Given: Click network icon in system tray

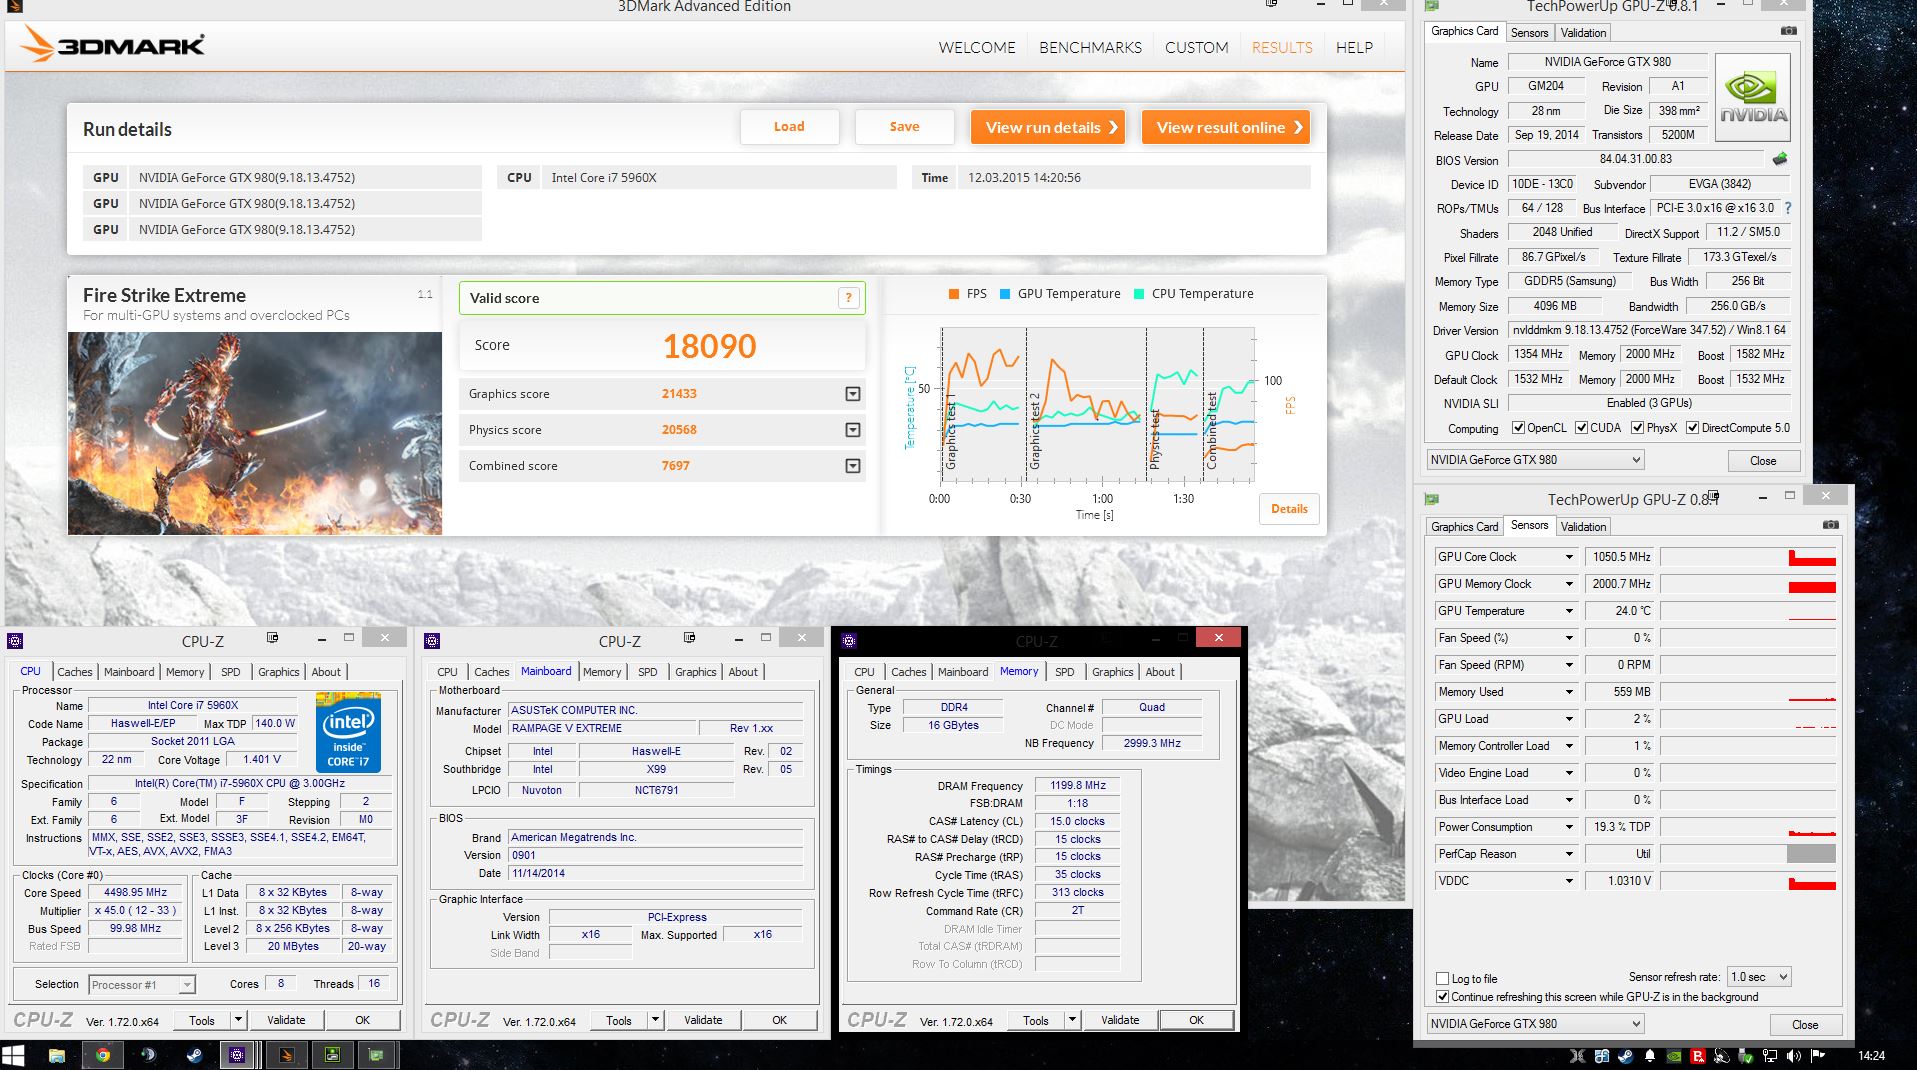Looking at the screenshot, I should (1770, 1056).
